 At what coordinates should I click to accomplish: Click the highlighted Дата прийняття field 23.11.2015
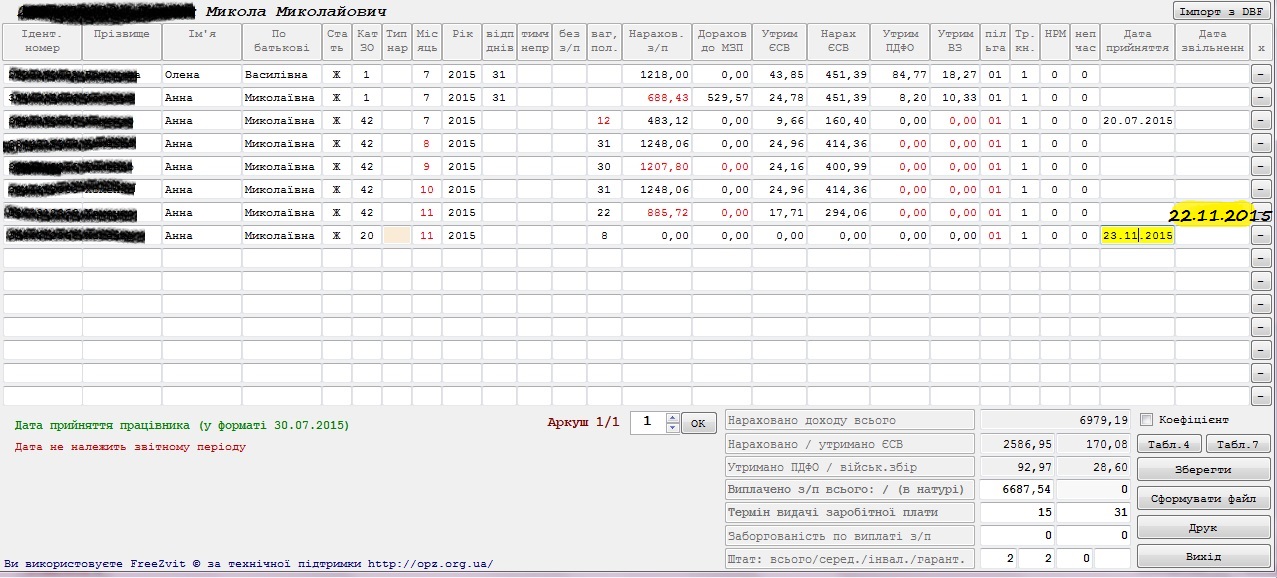(1137, 236)
